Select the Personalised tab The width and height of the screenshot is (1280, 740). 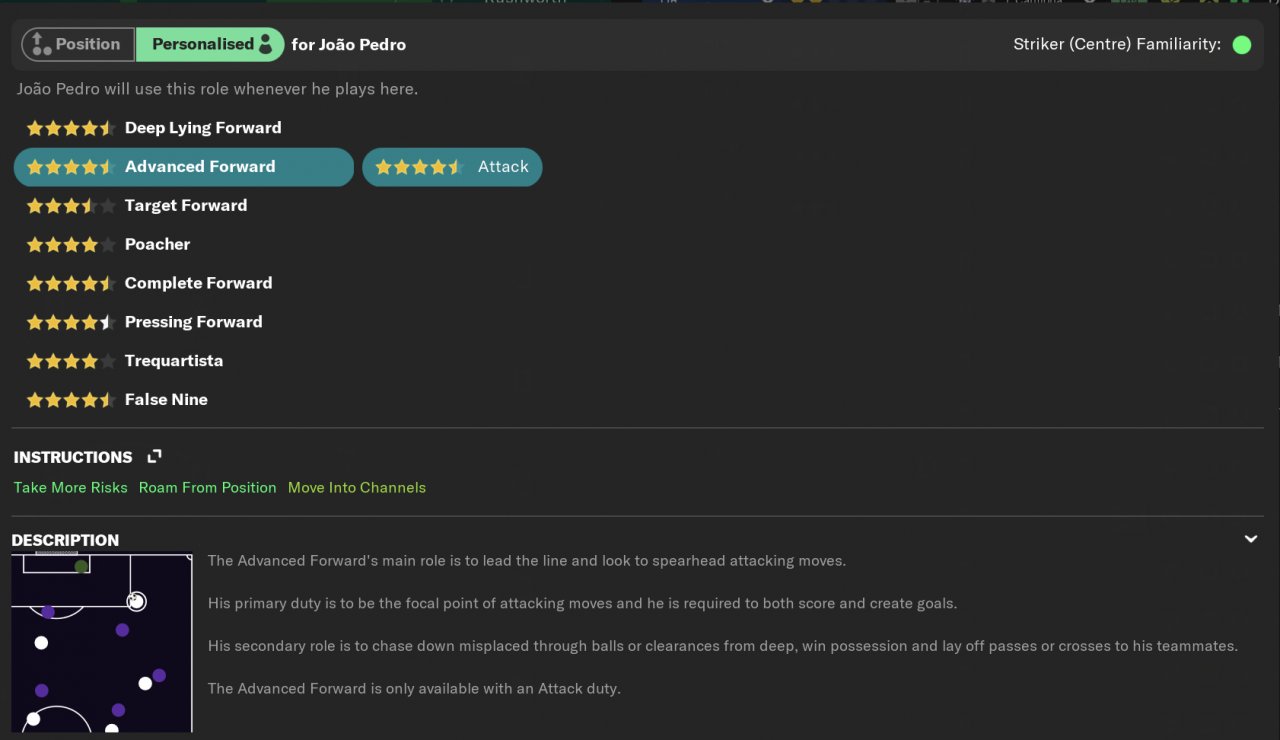210,44
